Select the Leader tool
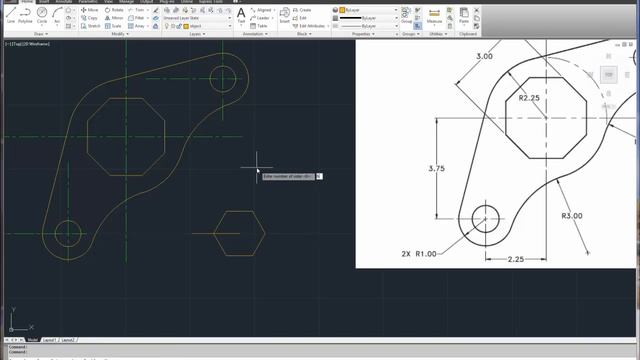 [x=260, y=18]
